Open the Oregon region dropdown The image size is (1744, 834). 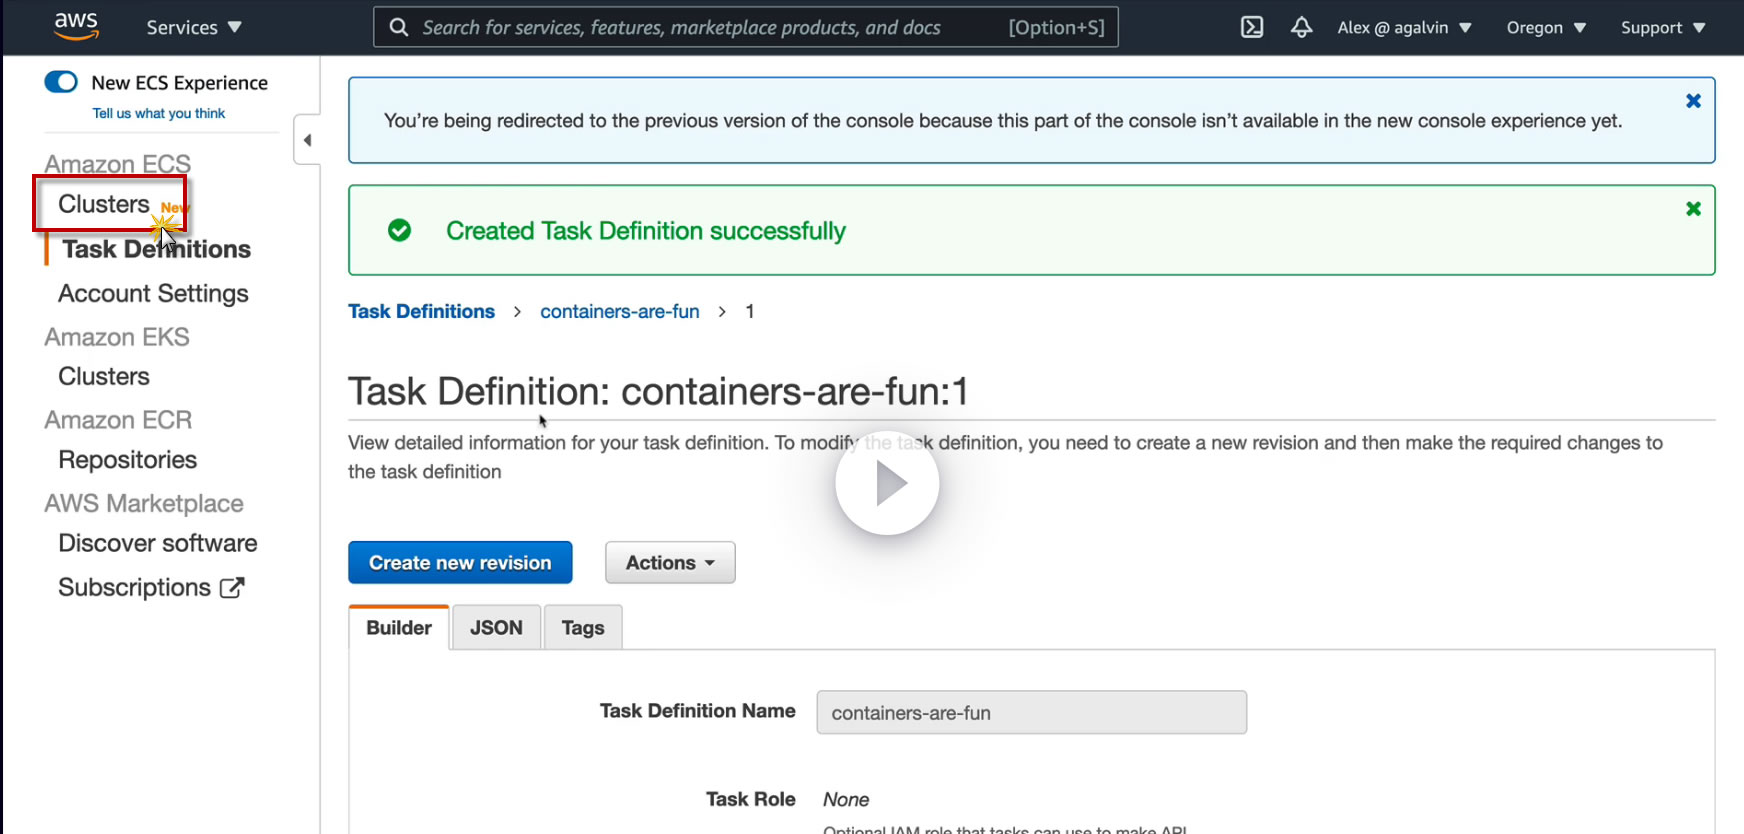(1546, 27)
